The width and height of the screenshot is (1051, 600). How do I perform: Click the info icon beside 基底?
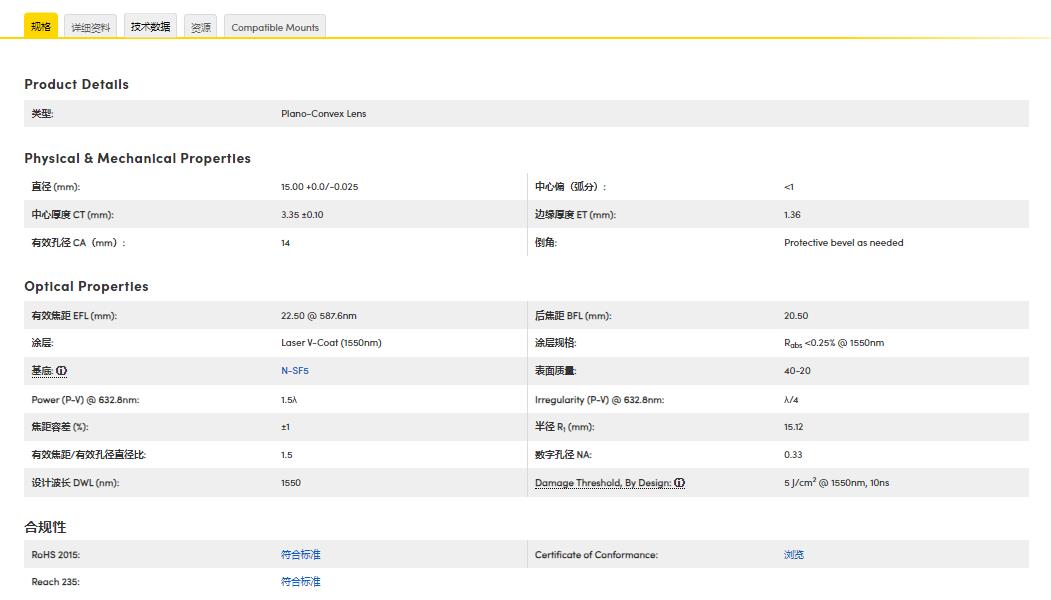(x=62, y=371)
